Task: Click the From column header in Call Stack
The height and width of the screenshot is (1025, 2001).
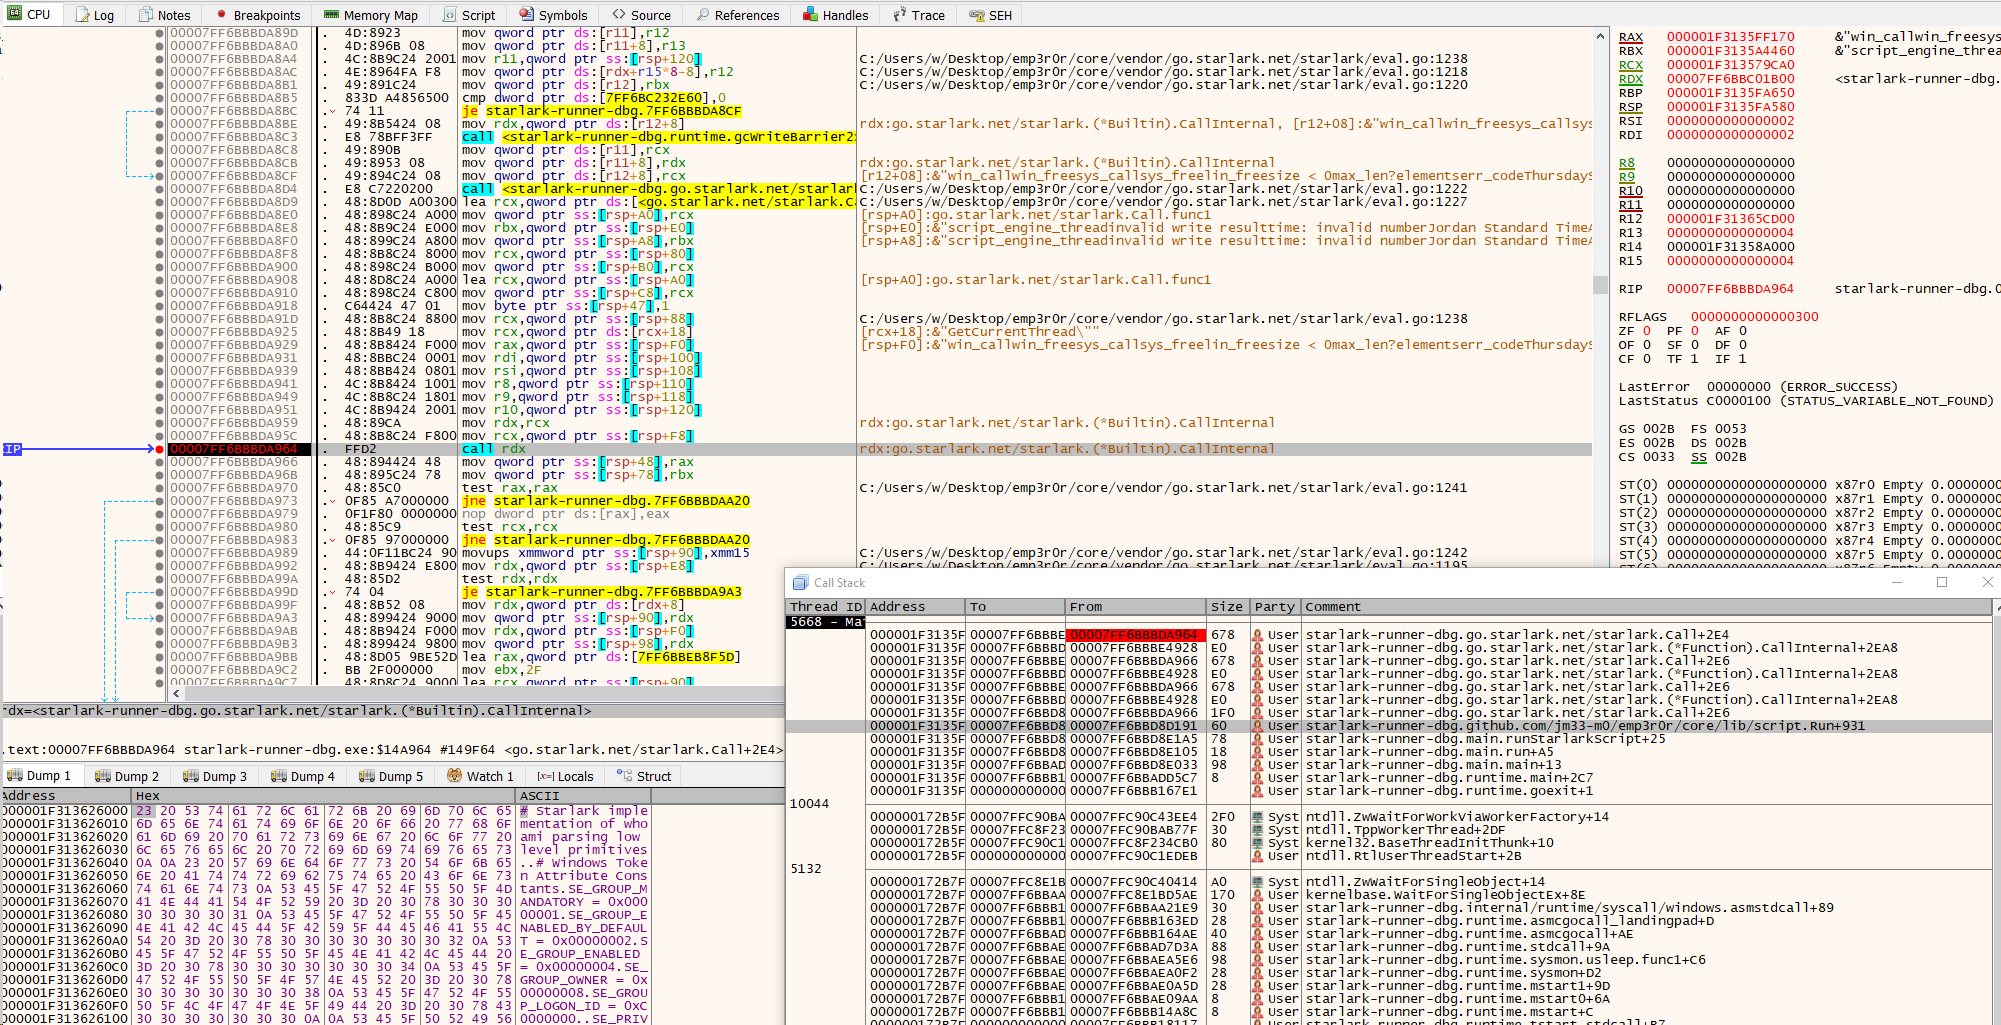Action: tap(1136, 607)
